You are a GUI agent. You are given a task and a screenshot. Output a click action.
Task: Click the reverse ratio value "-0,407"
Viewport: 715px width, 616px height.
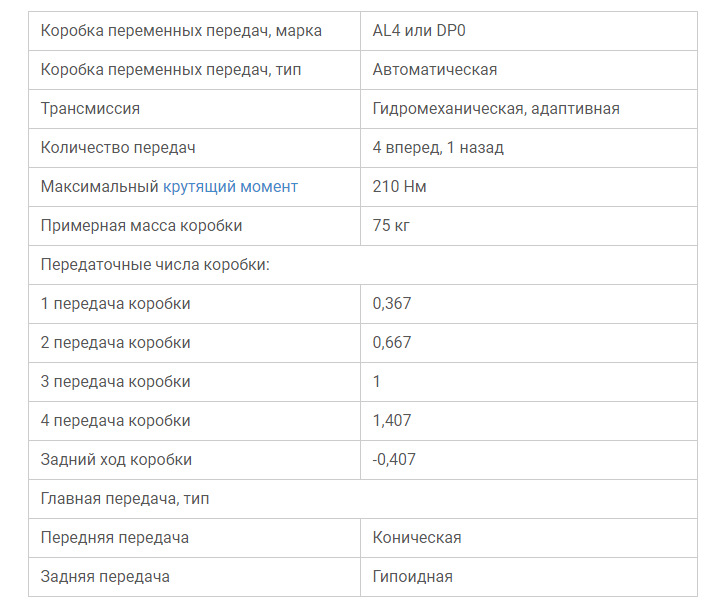(x=394, y=460)
